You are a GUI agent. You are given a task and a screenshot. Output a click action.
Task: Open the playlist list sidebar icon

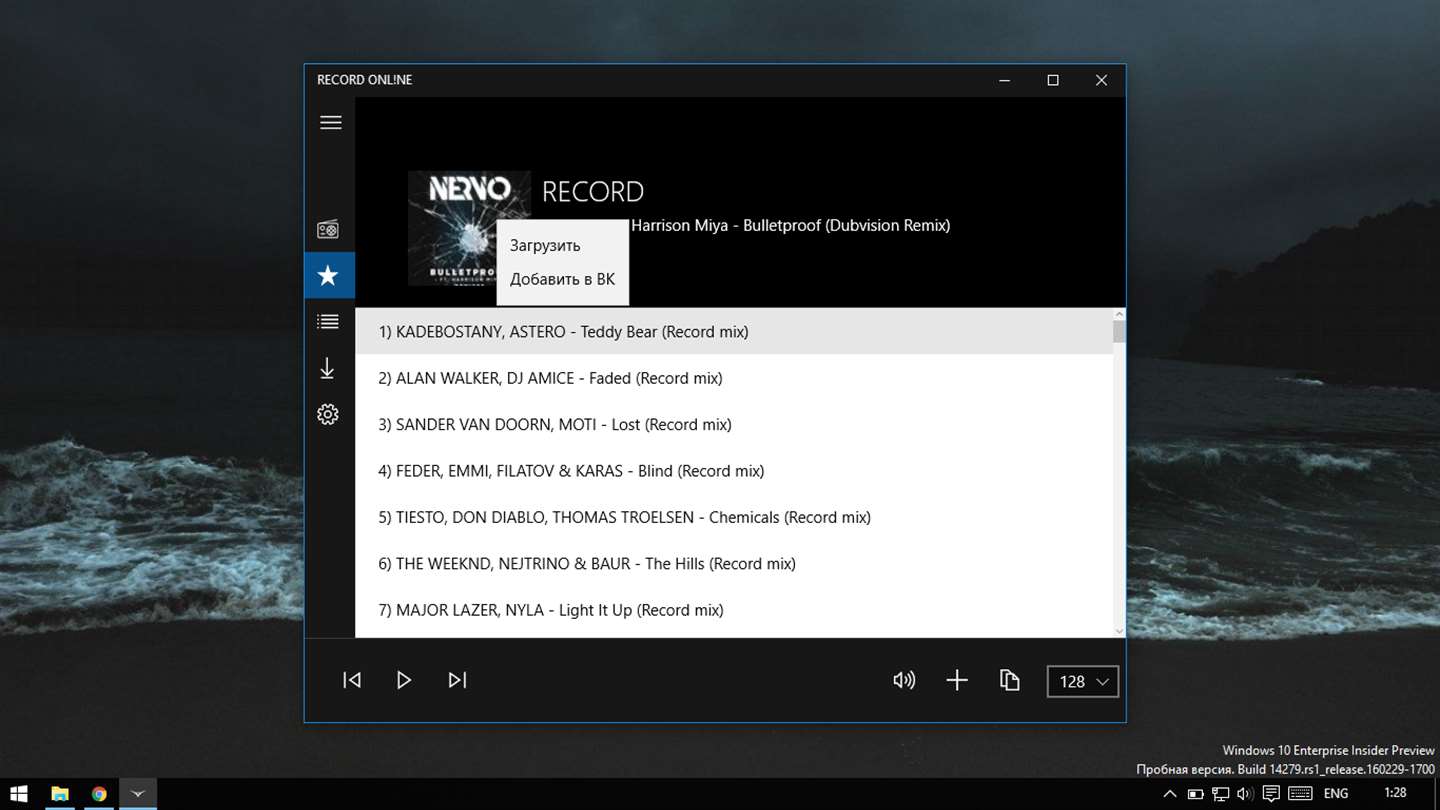click(x=327, y=322)
